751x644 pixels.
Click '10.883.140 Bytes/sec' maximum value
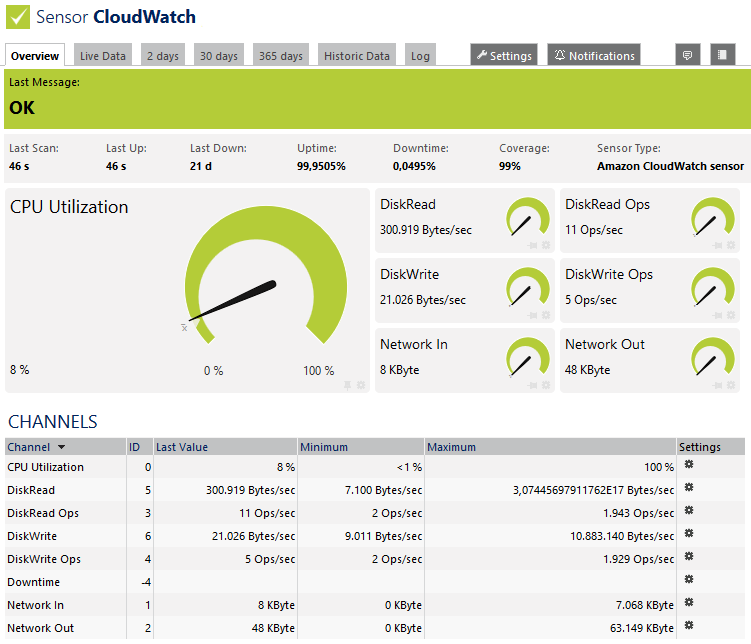pyautogui.click(x=622, y=536)
